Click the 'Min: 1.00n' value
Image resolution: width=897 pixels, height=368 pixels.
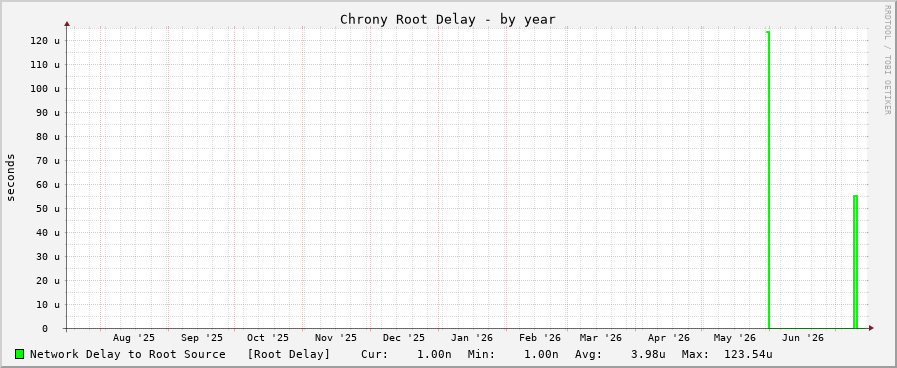click(513, 354)
